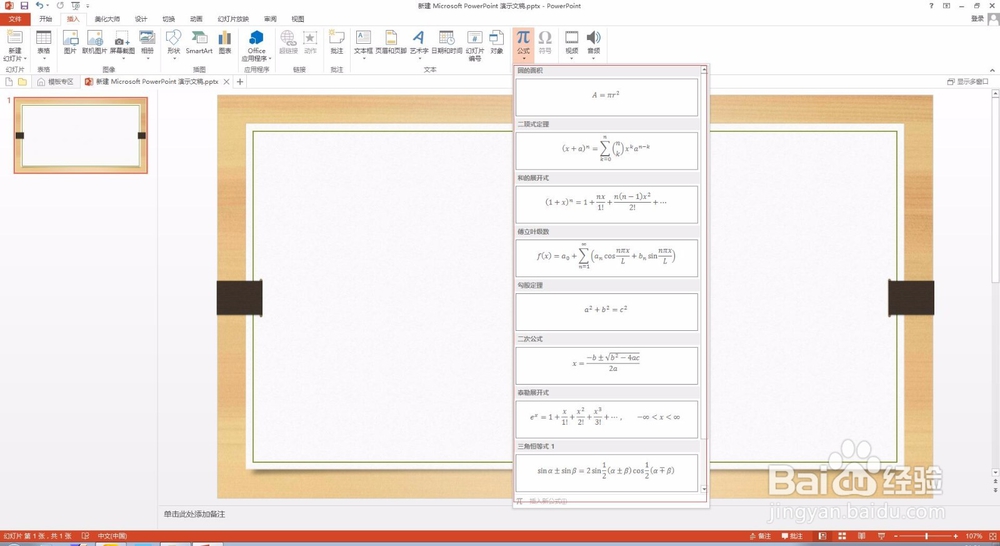Open the Customize Quick Access Toolbar dropdown
This screenshot has height=546, width=1000.
tap(88, 6)
